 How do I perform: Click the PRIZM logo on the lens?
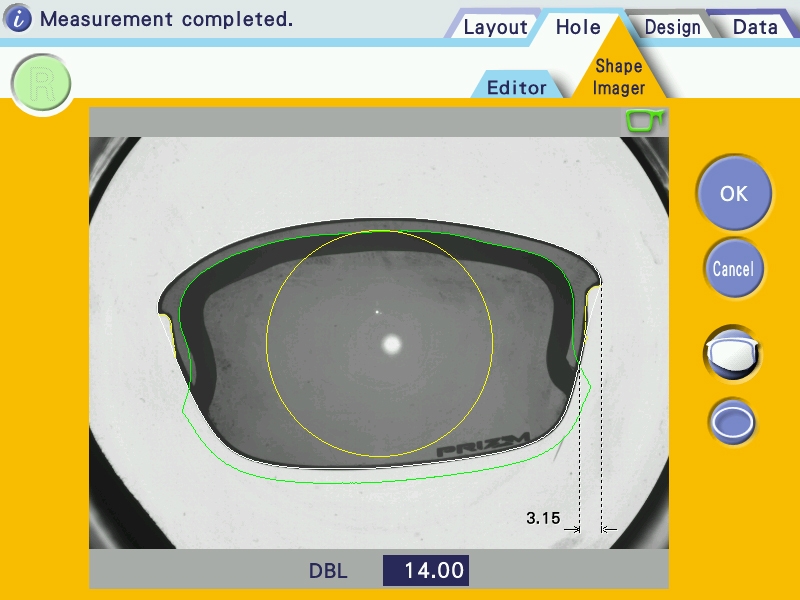point(483,446)
